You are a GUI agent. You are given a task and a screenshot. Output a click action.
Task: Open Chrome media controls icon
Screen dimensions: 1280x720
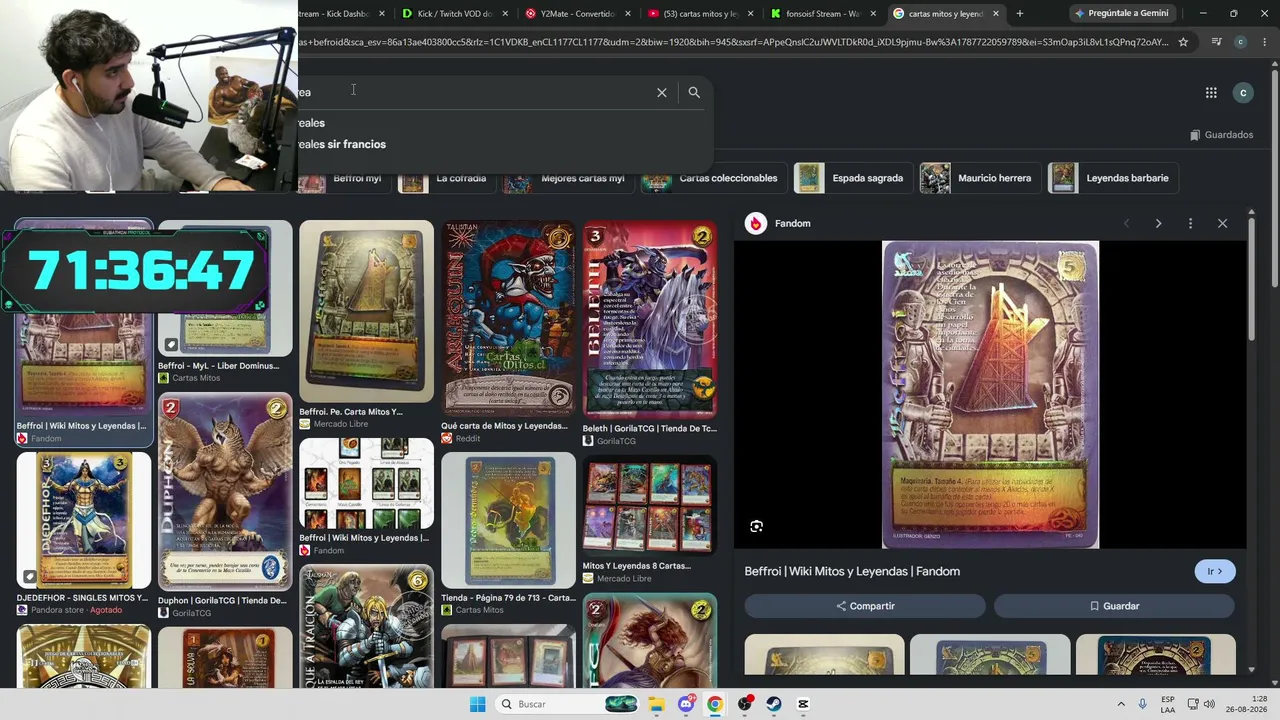pyautogui.click(x=1216, y=42)
